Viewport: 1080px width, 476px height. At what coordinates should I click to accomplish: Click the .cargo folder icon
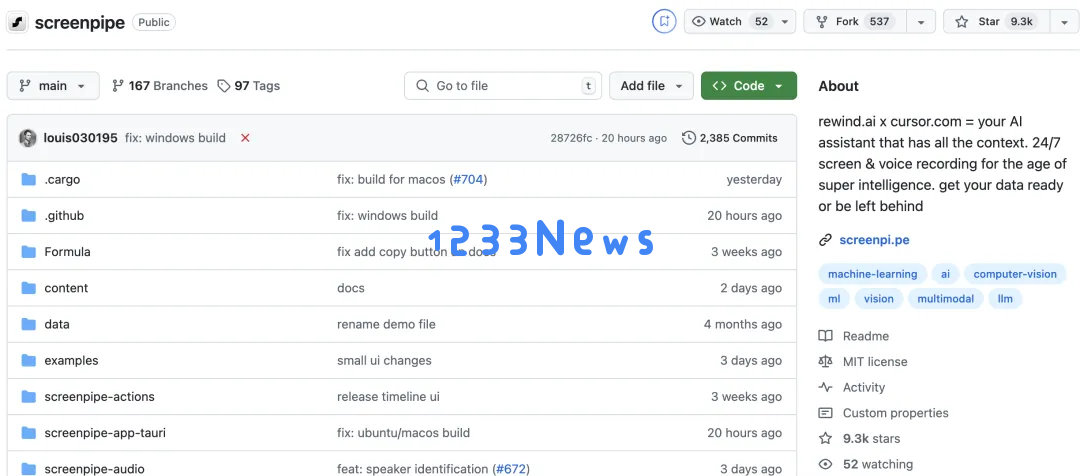[28, 180]
